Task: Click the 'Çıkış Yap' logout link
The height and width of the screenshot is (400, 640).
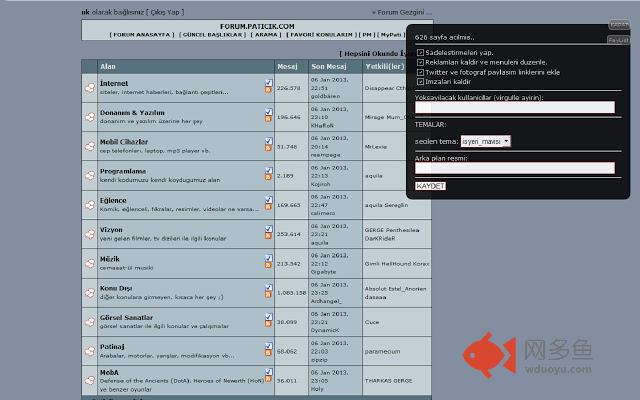Action: (x=167, y=12)
